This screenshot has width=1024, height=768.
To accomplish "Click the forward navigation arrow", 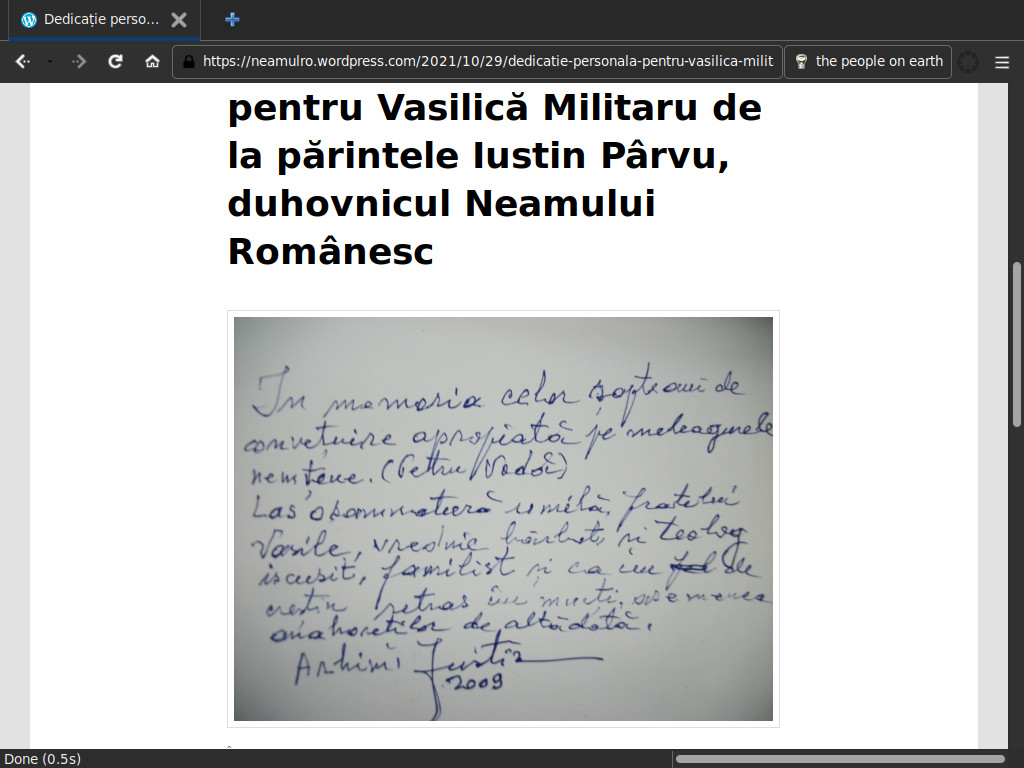I will pyautogui.click(x=80, y=61).
